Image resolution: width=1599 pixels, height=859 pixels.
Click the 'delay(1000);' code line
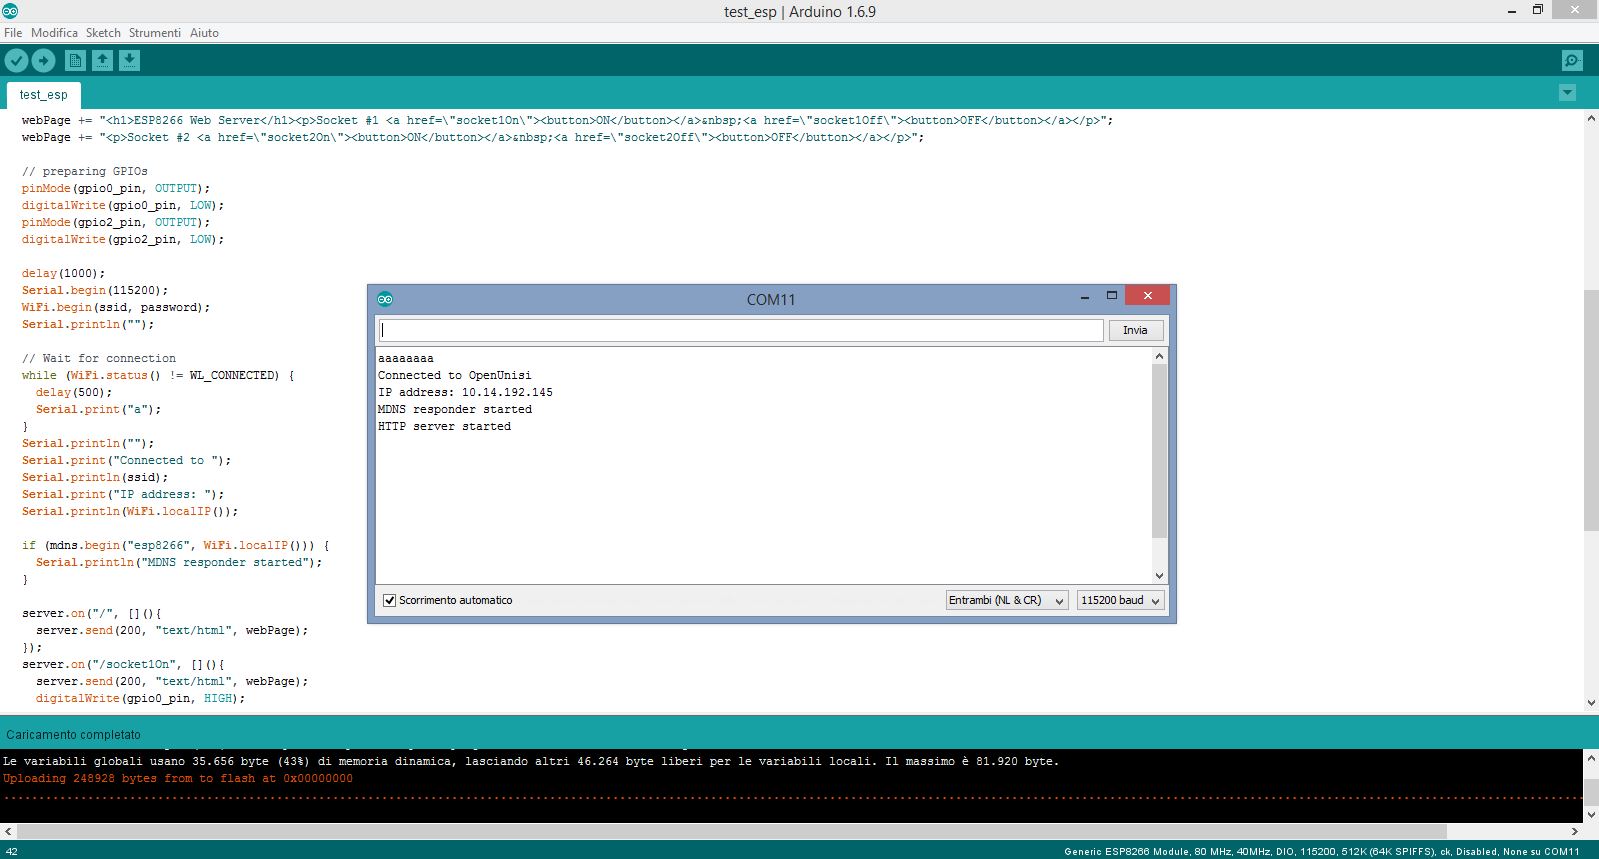(63, 273)
